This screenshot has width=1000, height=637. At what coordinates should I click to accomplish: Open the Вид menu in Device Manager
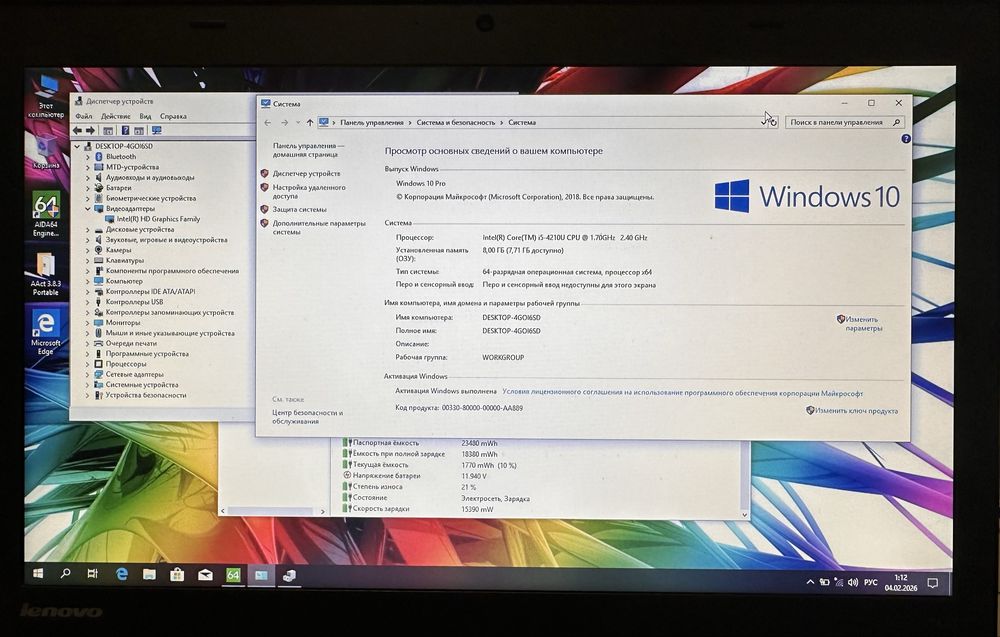click(x=145, y=116)
